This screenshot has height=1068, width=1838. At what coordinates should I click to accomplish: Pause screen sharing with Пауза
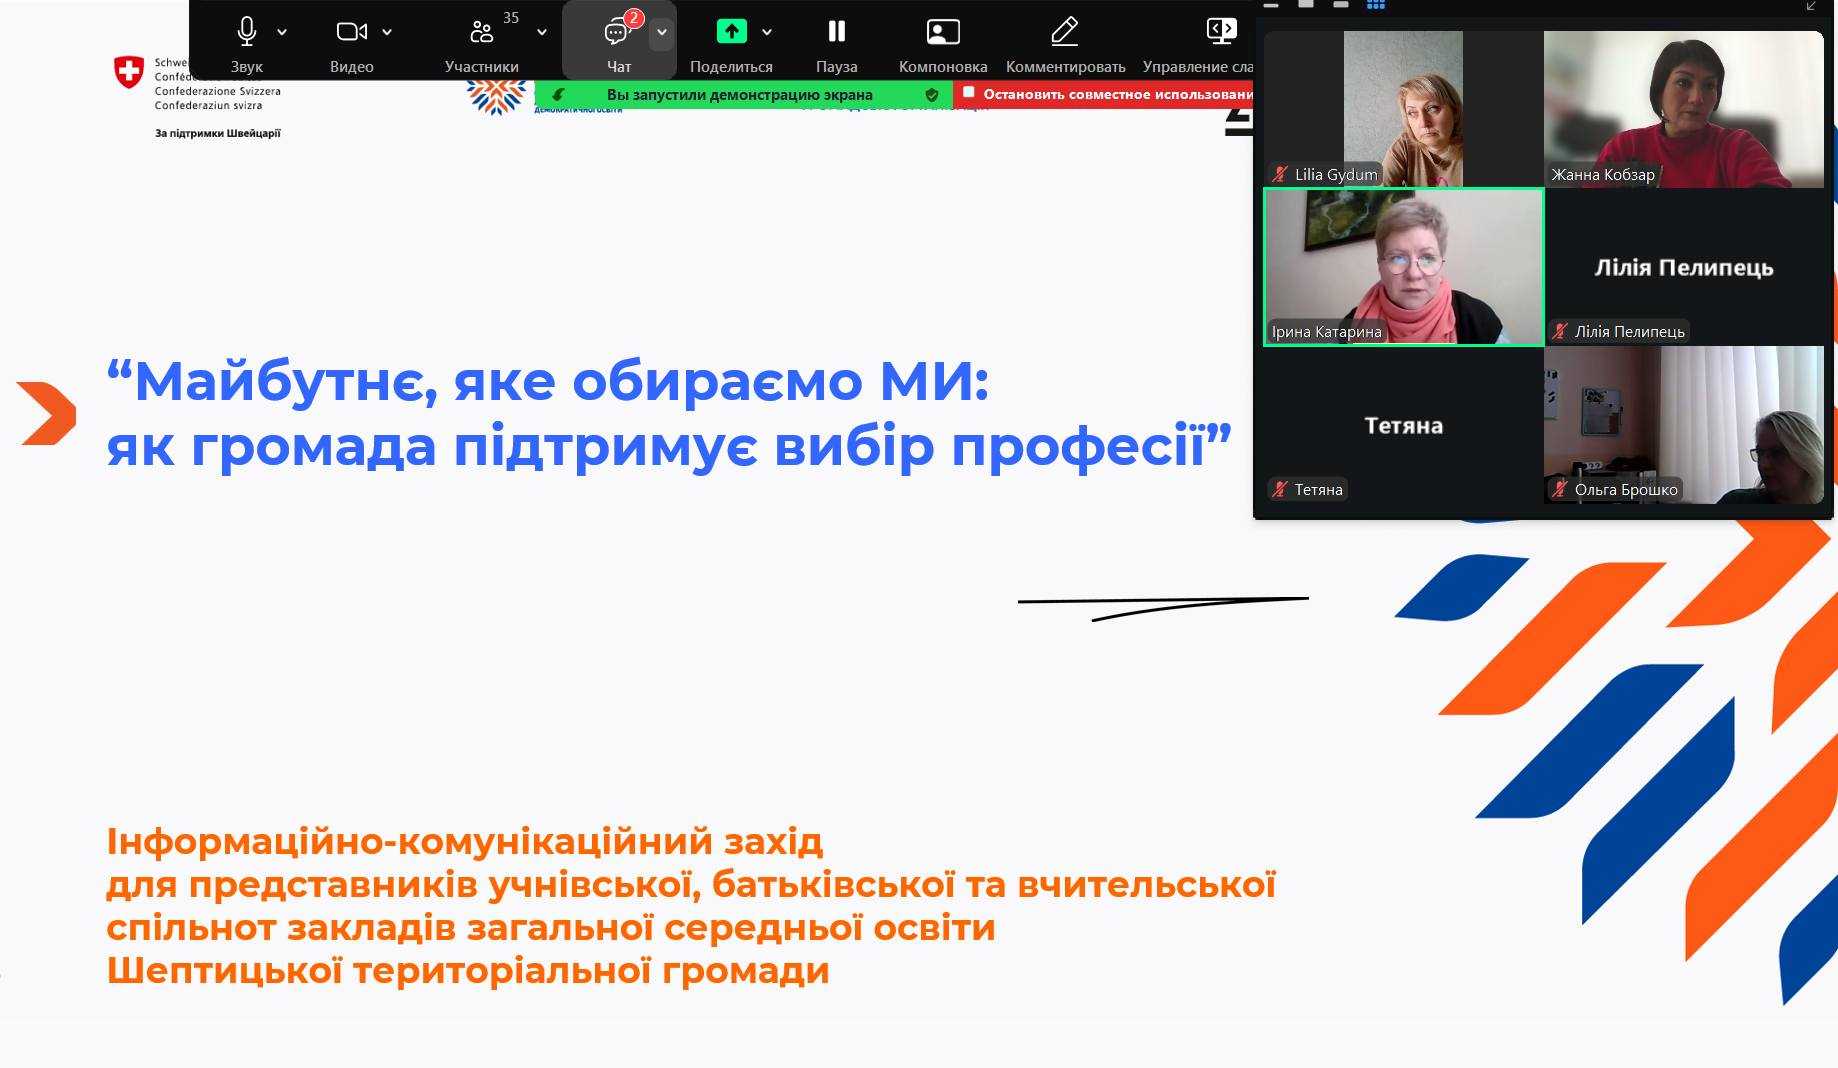[836, 32]
